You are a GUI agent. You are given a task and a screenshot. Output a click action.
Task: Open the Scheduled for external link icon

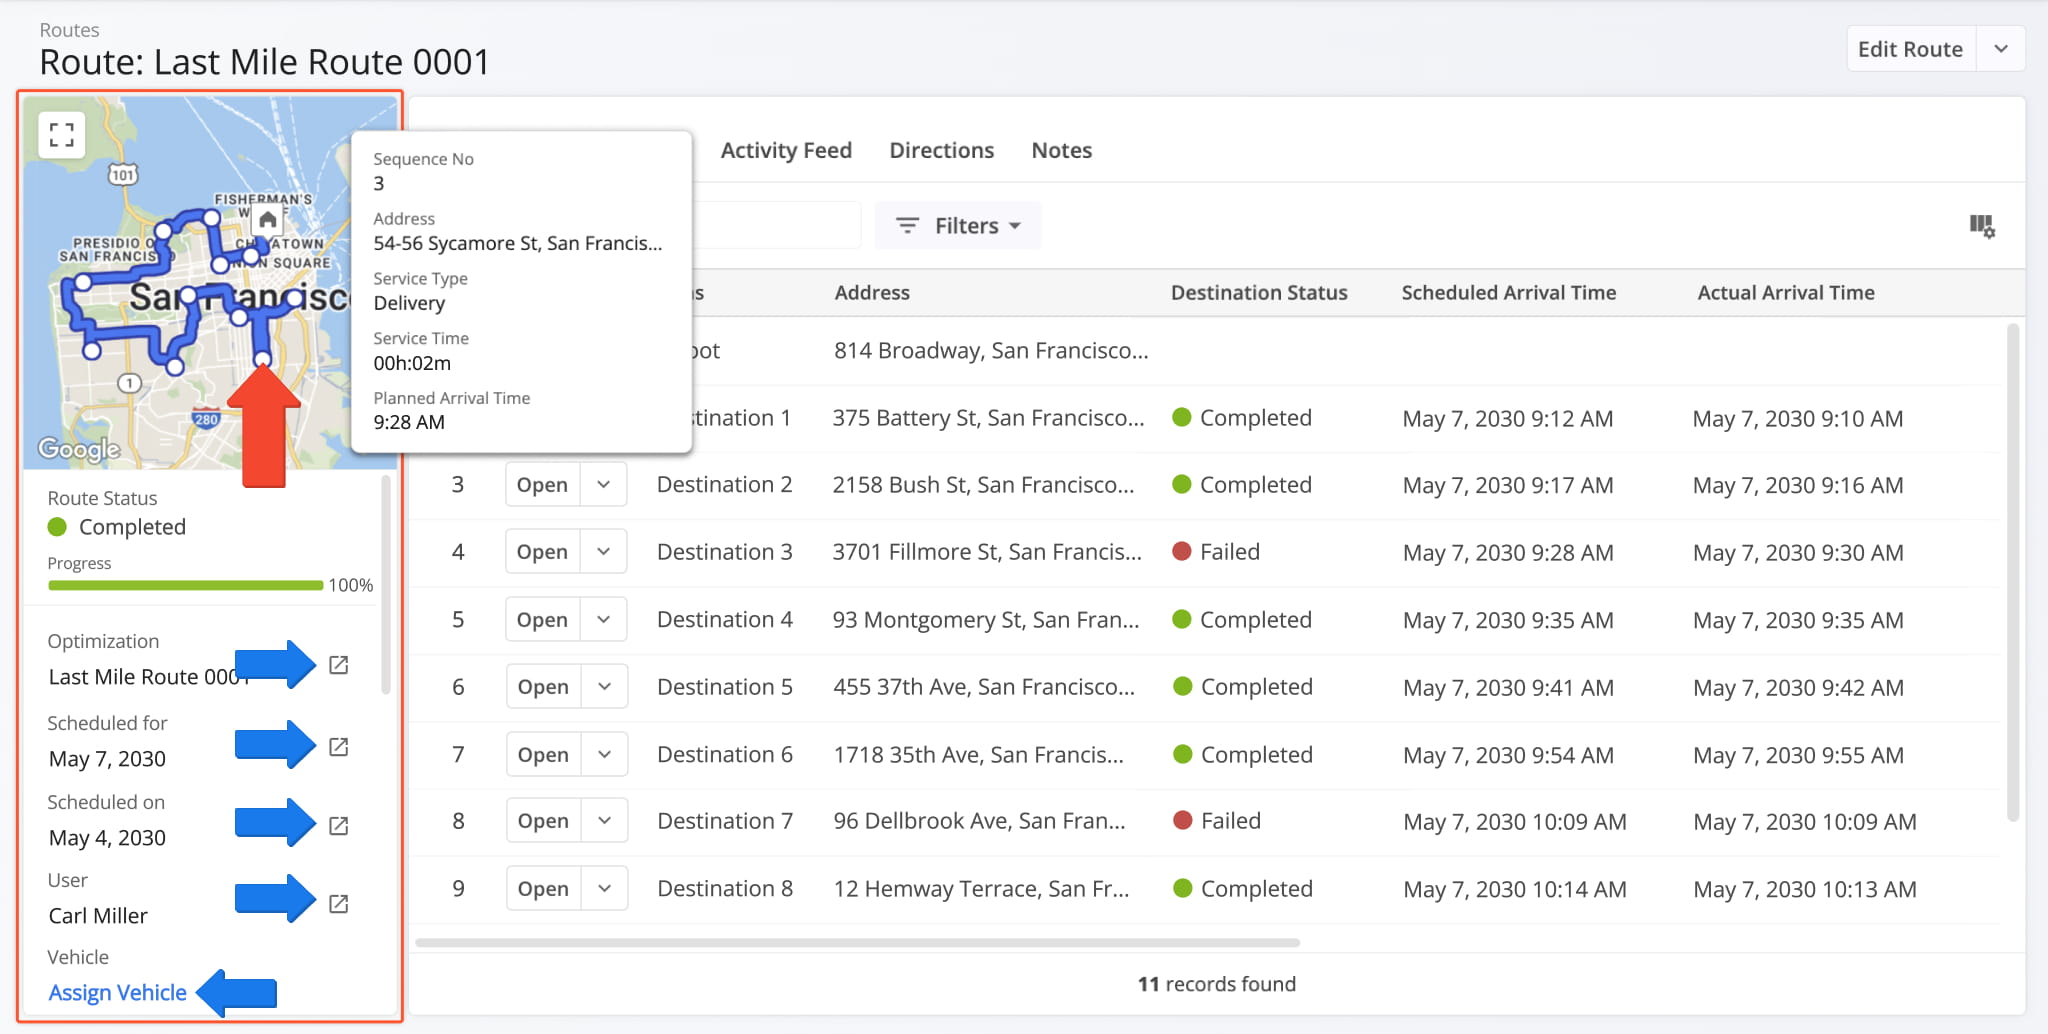(x=339, y=747)
